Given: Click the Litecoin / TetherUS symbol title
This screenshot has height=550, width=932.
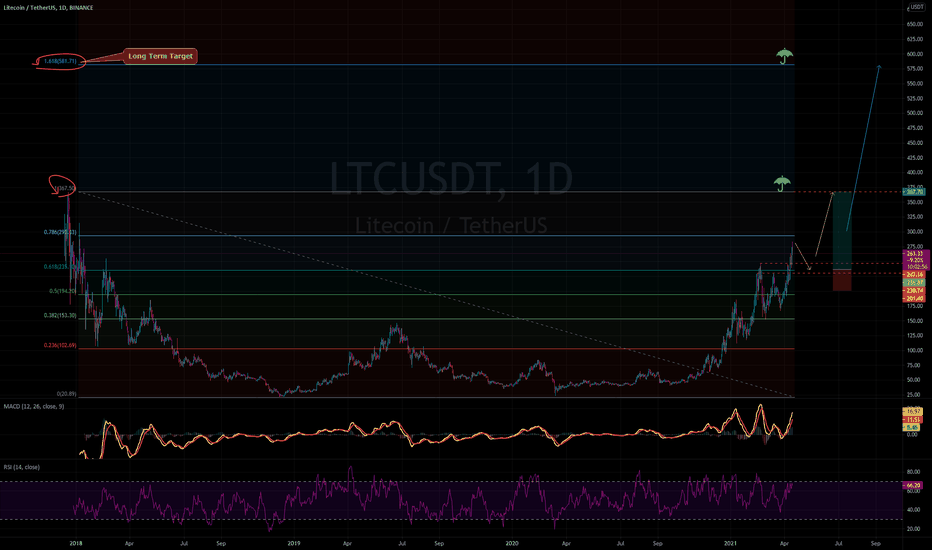Looking at the screenshot, I should click(48, 8).
